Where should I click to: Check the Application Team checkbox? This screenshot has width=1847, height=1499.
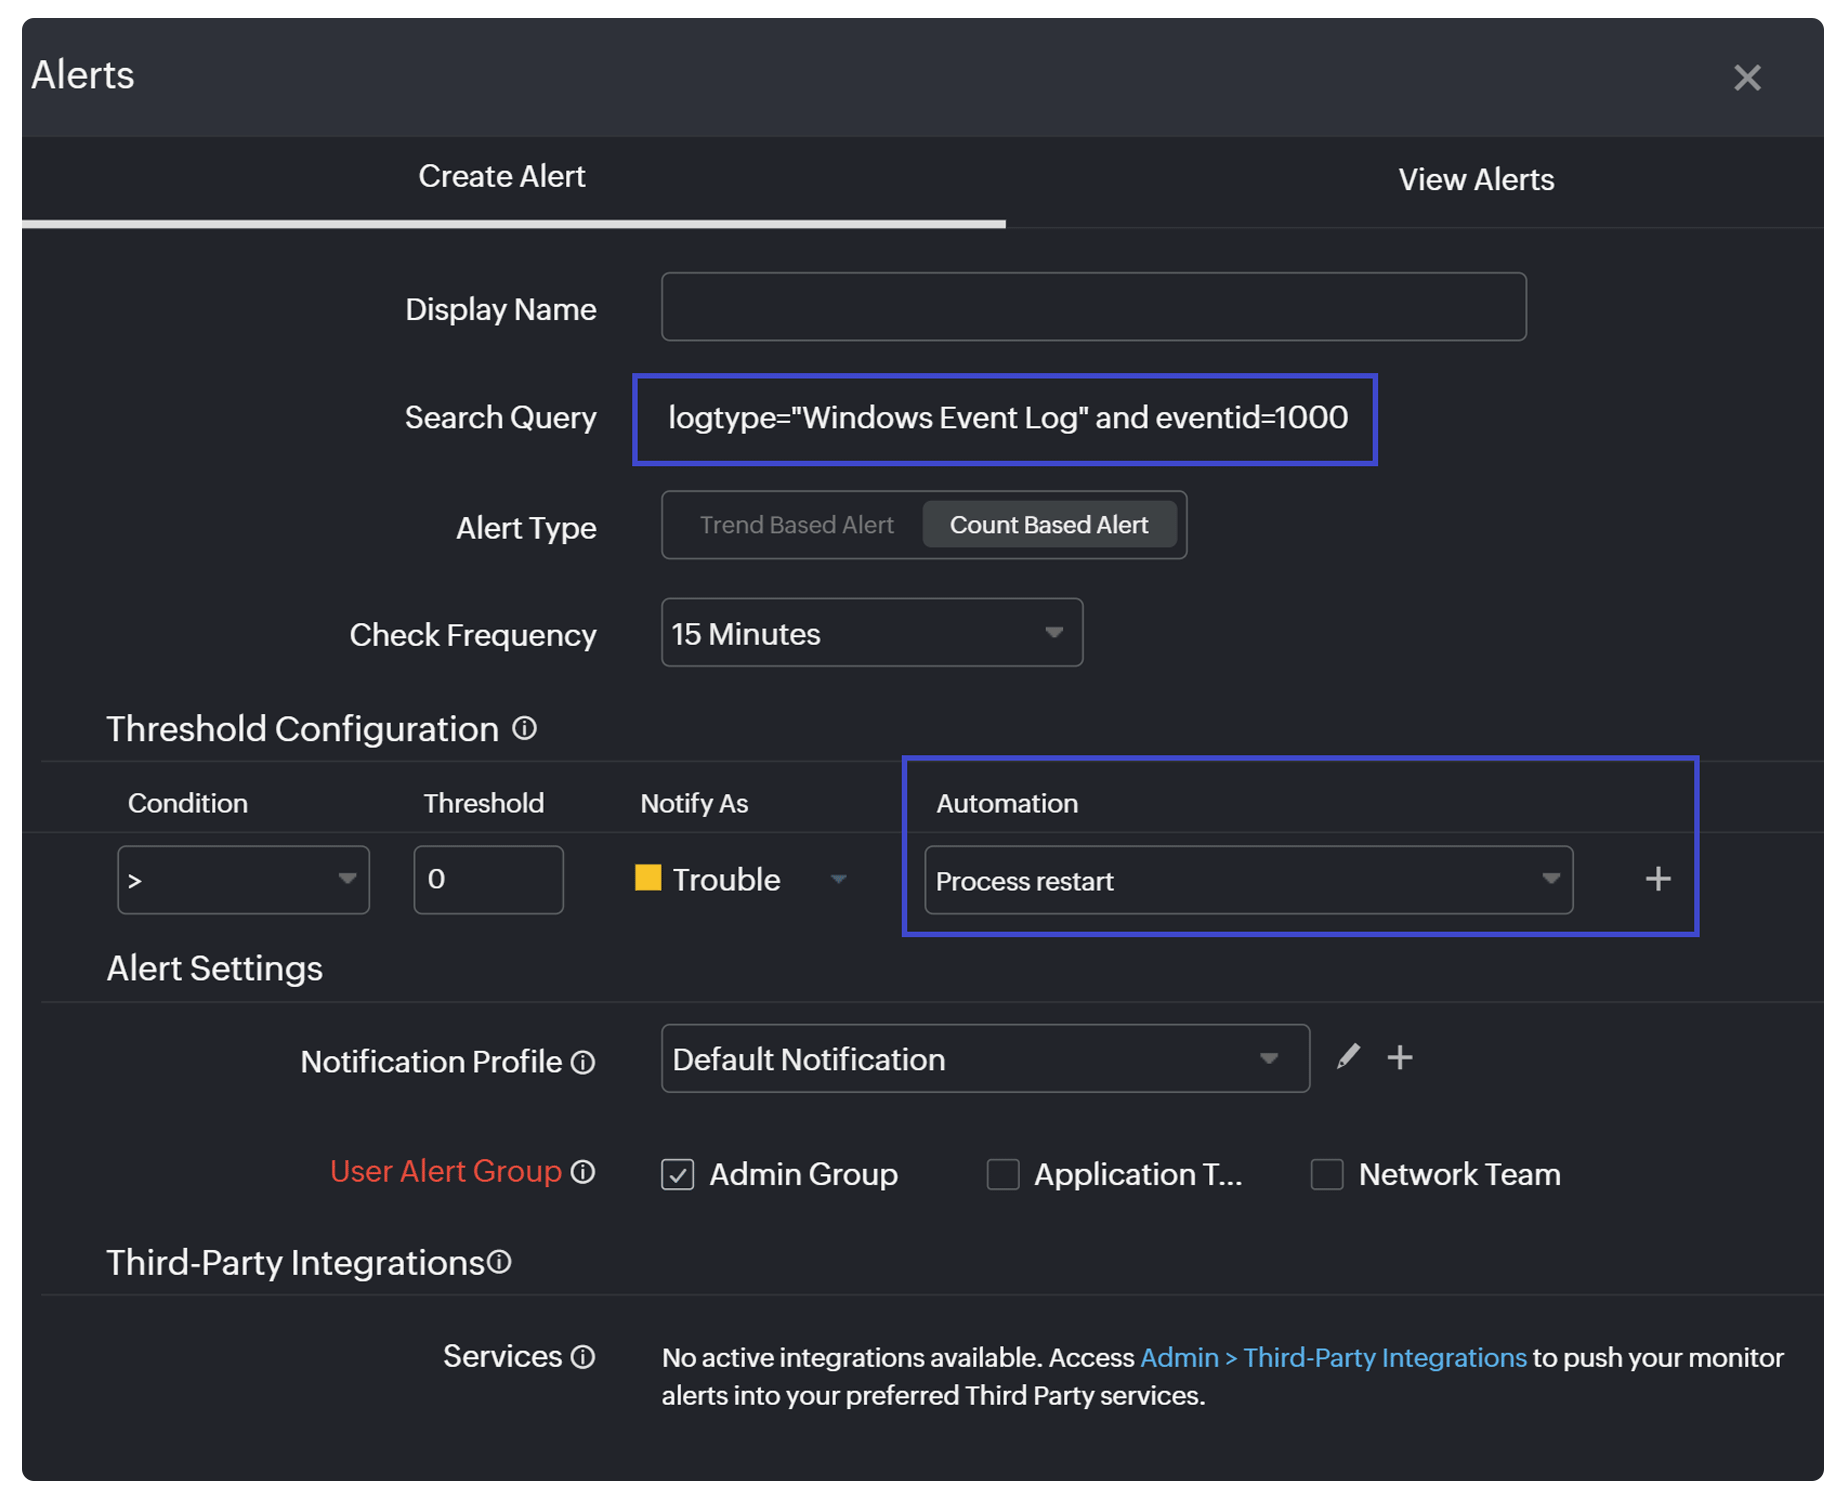[1002, 1174]
